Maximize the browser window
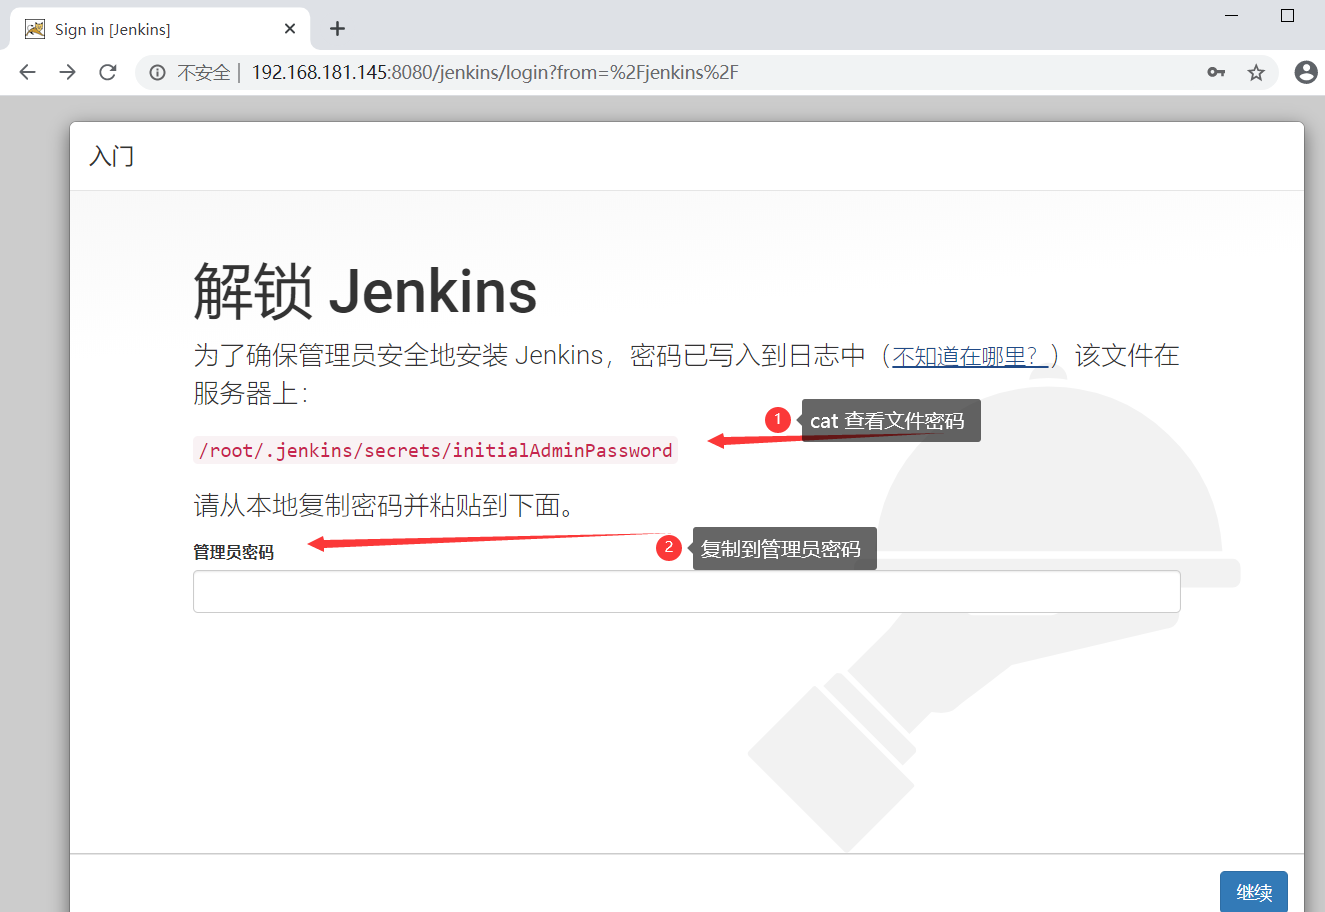Screen dimensions: 1325x912 tap(1288, 15)
